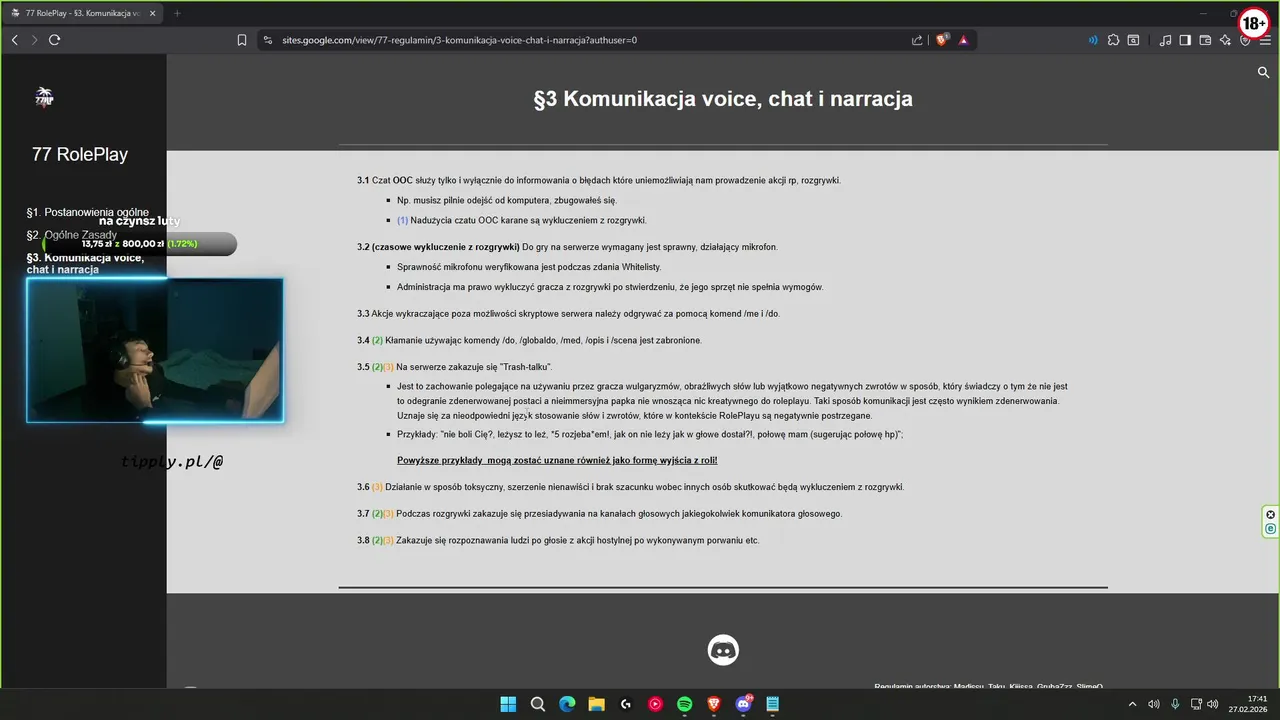Click rule 3.8 about recognizing people by voice
Image resolution: width=1280 pixels, height=720 pixels.
[558, 540]
